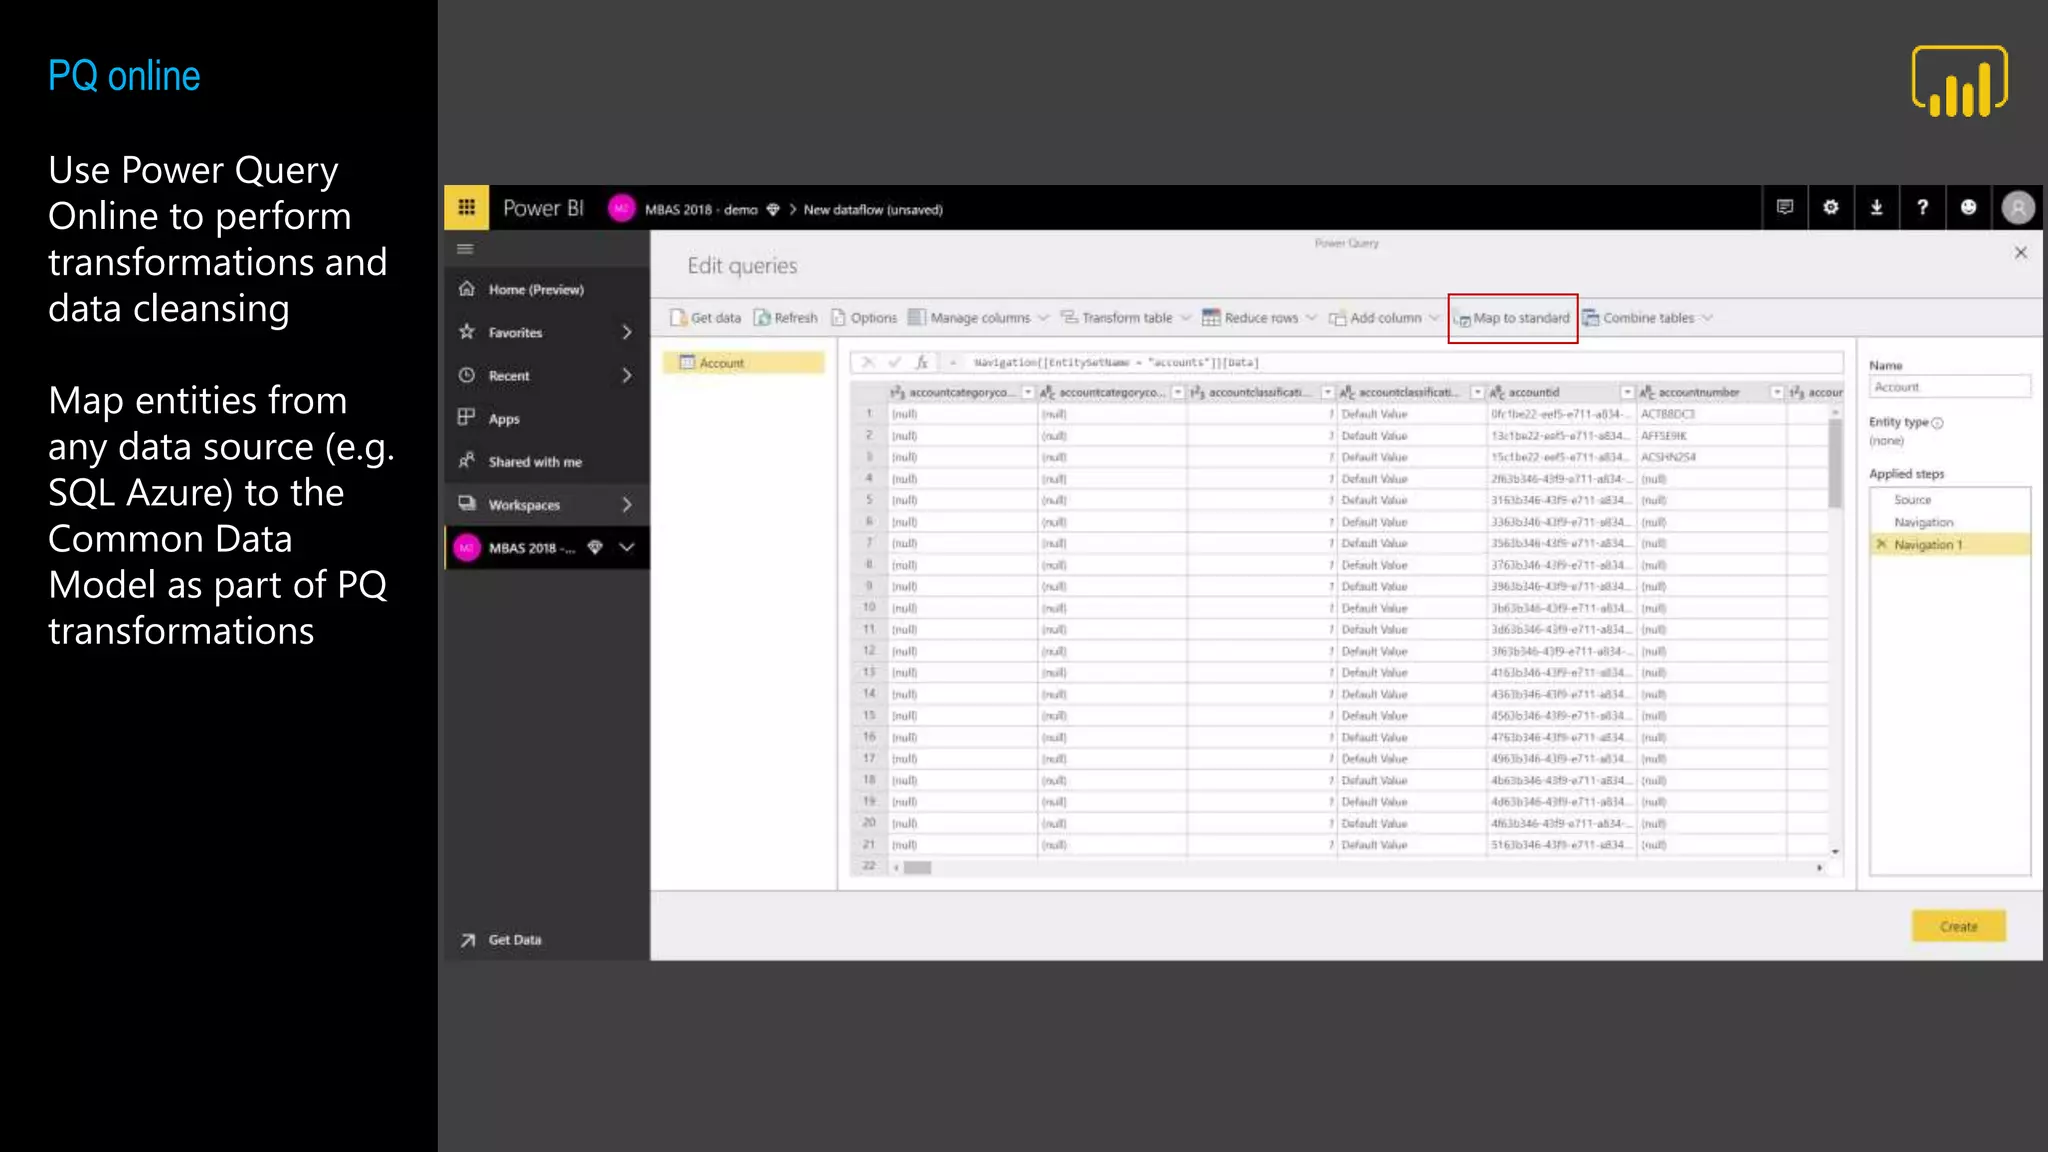Expand the Favorites chevron
2048x1152 pixels.
pyautogui.click(x=627, y=332)
